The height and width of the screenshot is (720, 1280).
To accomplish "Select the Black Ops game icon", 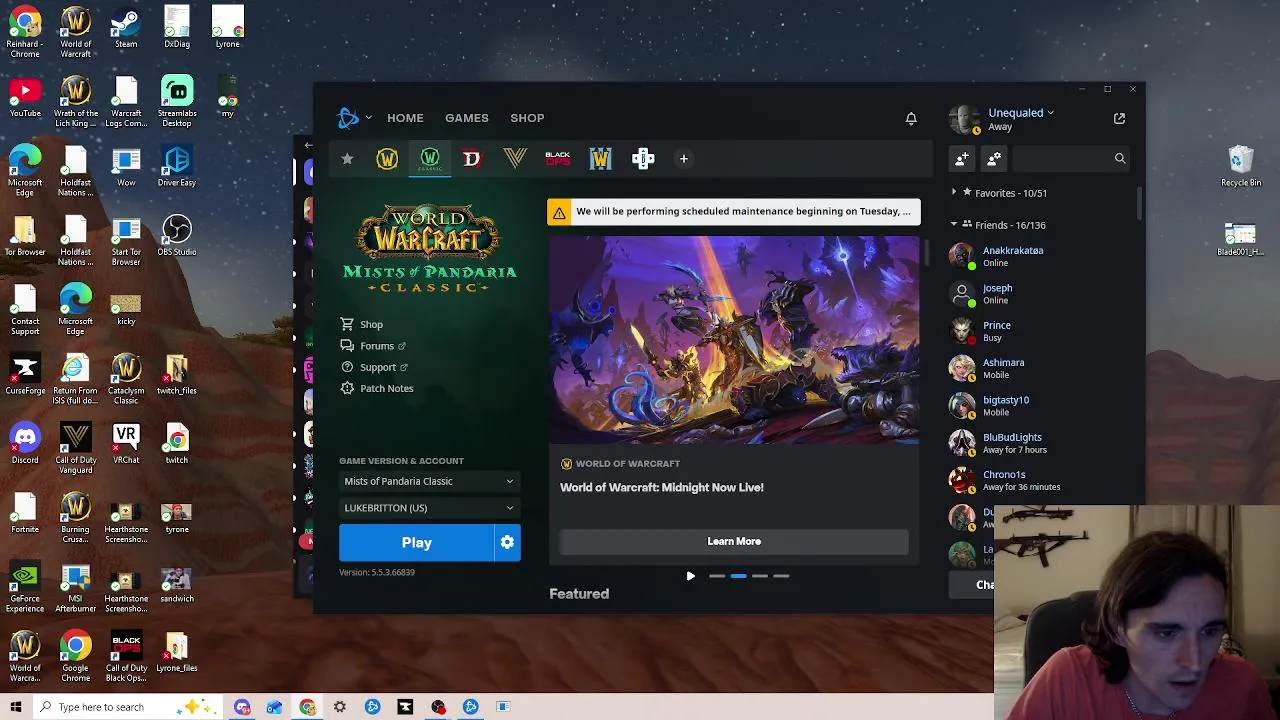I will (x=557, y=158).
